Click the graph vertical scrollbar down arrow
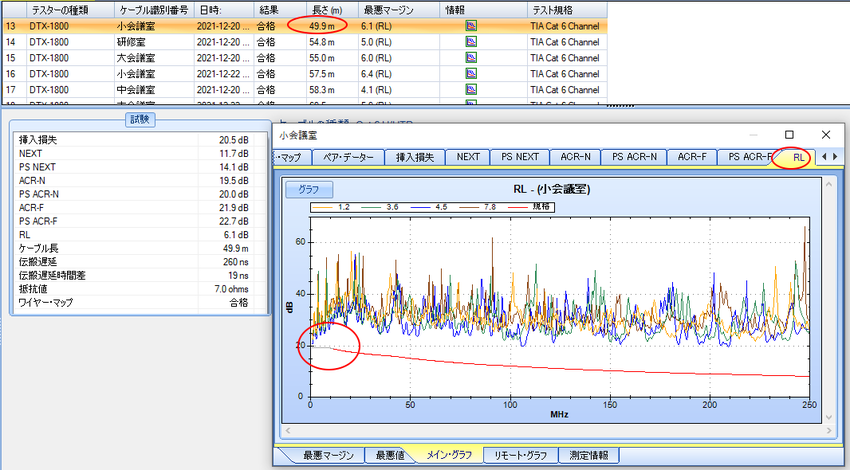The image size is (850, 470). [x=829, y=417]
